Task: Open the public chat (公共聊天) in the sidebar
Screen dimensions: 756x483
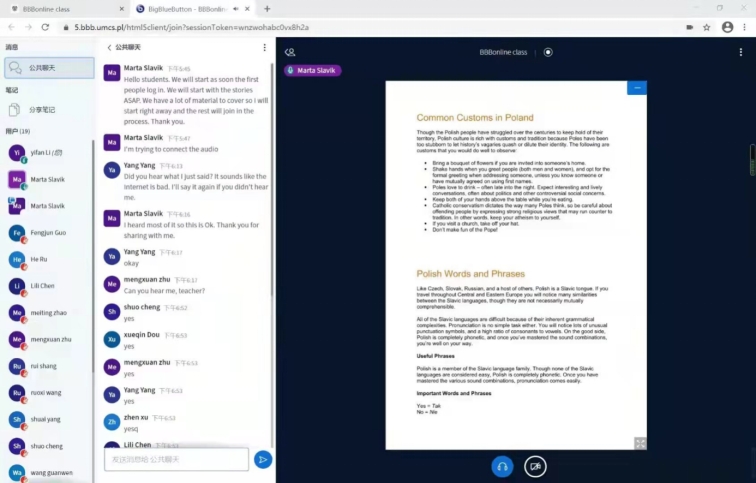Action: click(48, 68)
